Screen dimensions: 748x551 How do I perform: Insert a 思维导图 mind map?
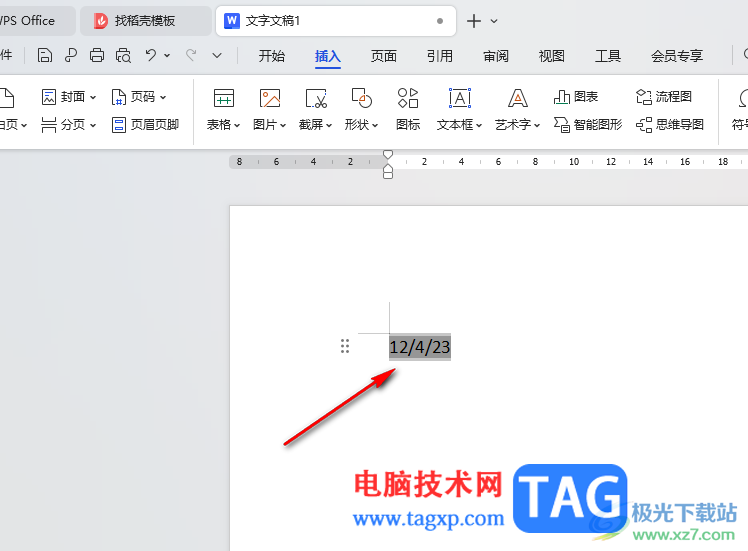[670, 125]
